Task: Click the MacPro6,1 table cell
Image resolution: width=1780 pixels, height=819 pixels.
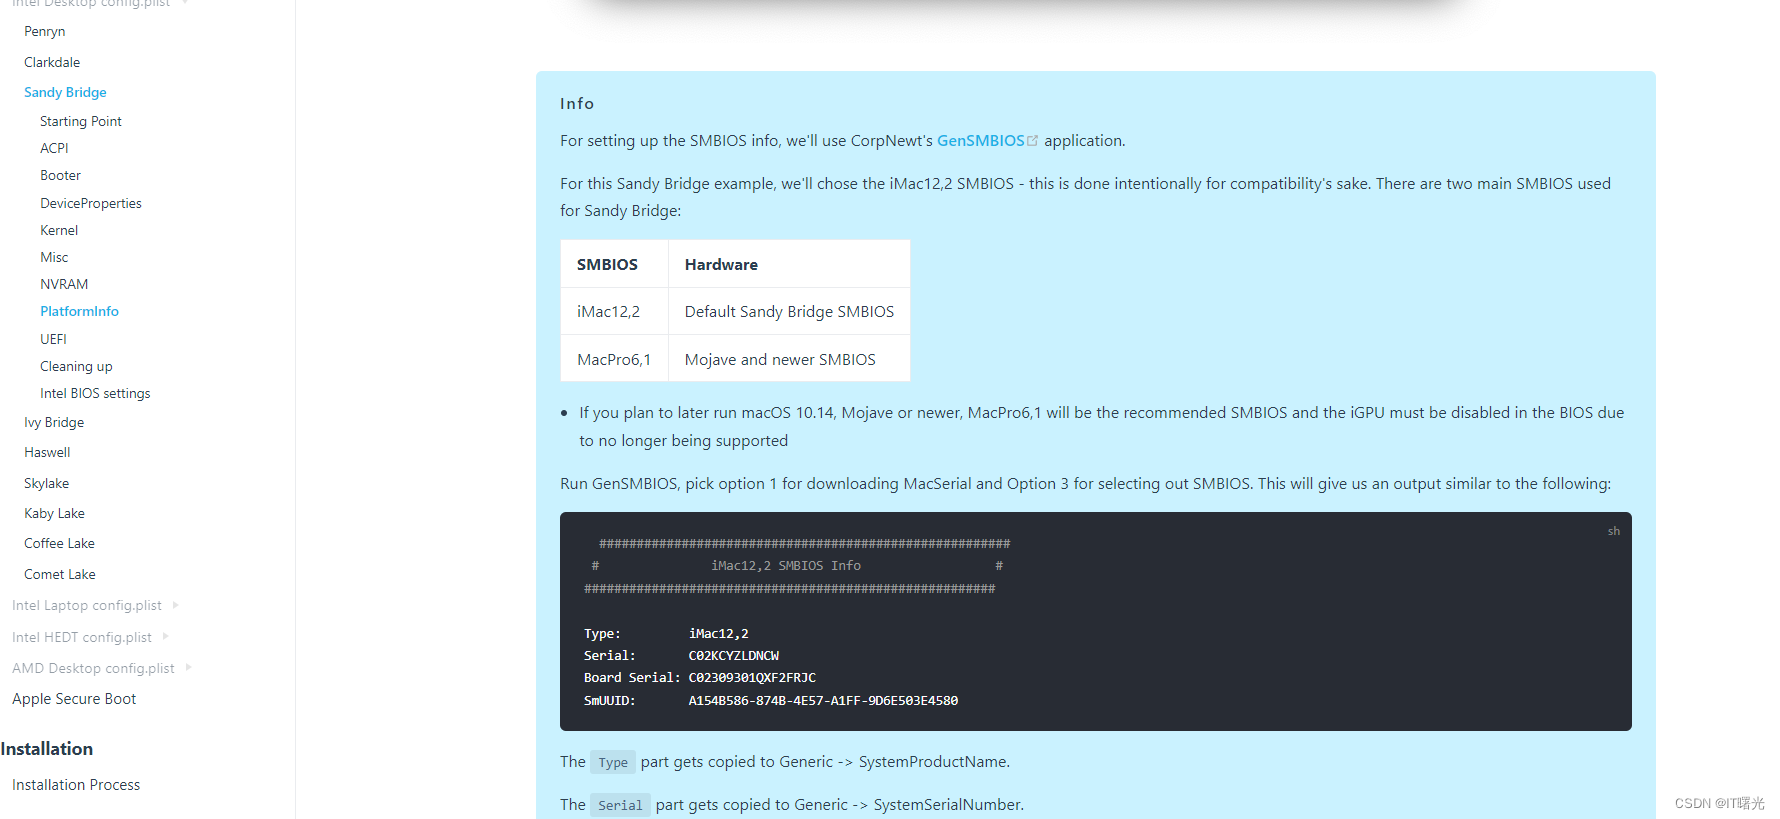Action: 614,360
